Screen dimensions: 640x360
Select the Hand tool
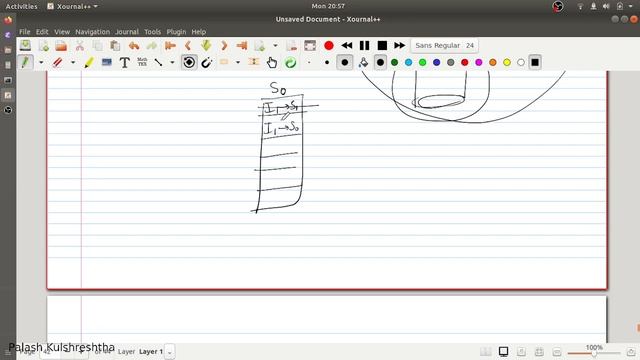pyautogui.click(x=272, y=62)
